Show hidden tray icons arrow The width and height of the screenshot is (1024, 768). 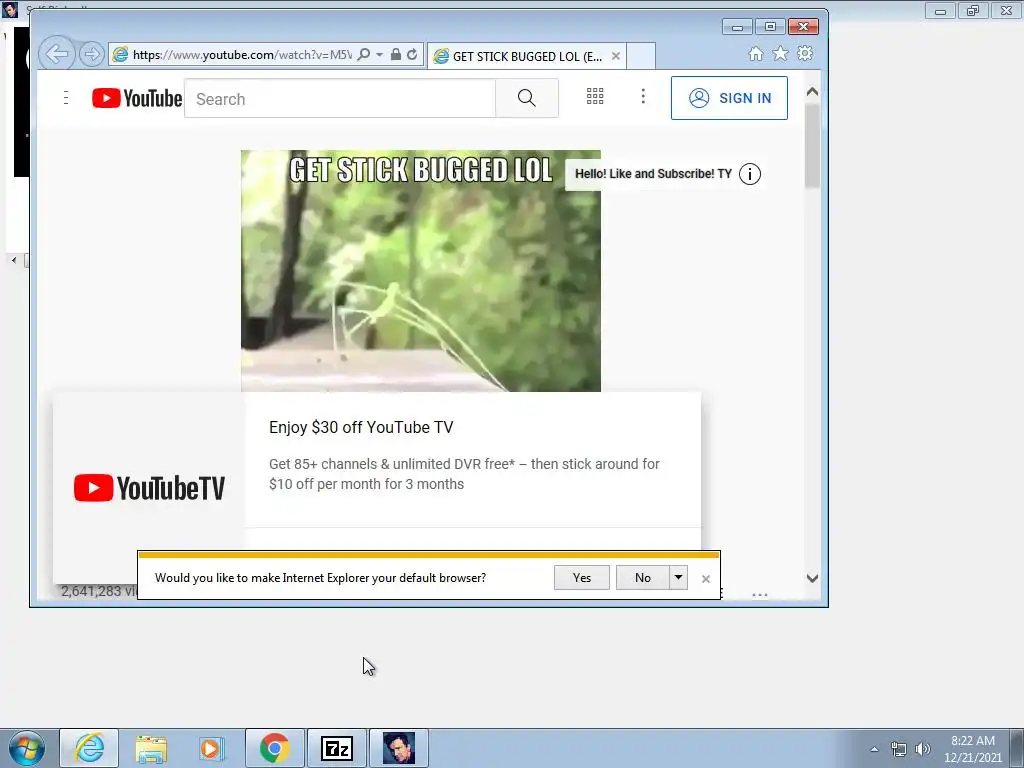click(x=874, y=749)
